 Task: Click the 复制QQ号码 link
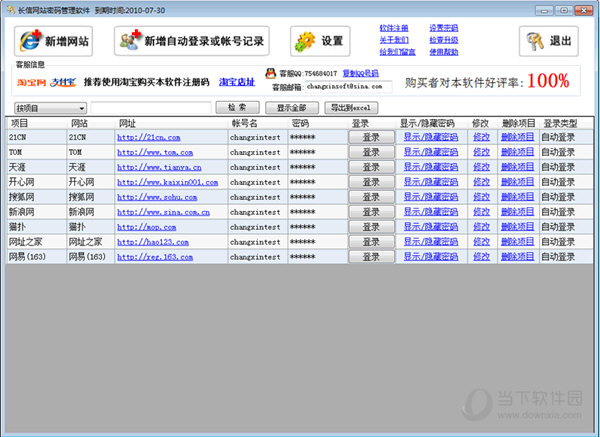click(360, 73)
